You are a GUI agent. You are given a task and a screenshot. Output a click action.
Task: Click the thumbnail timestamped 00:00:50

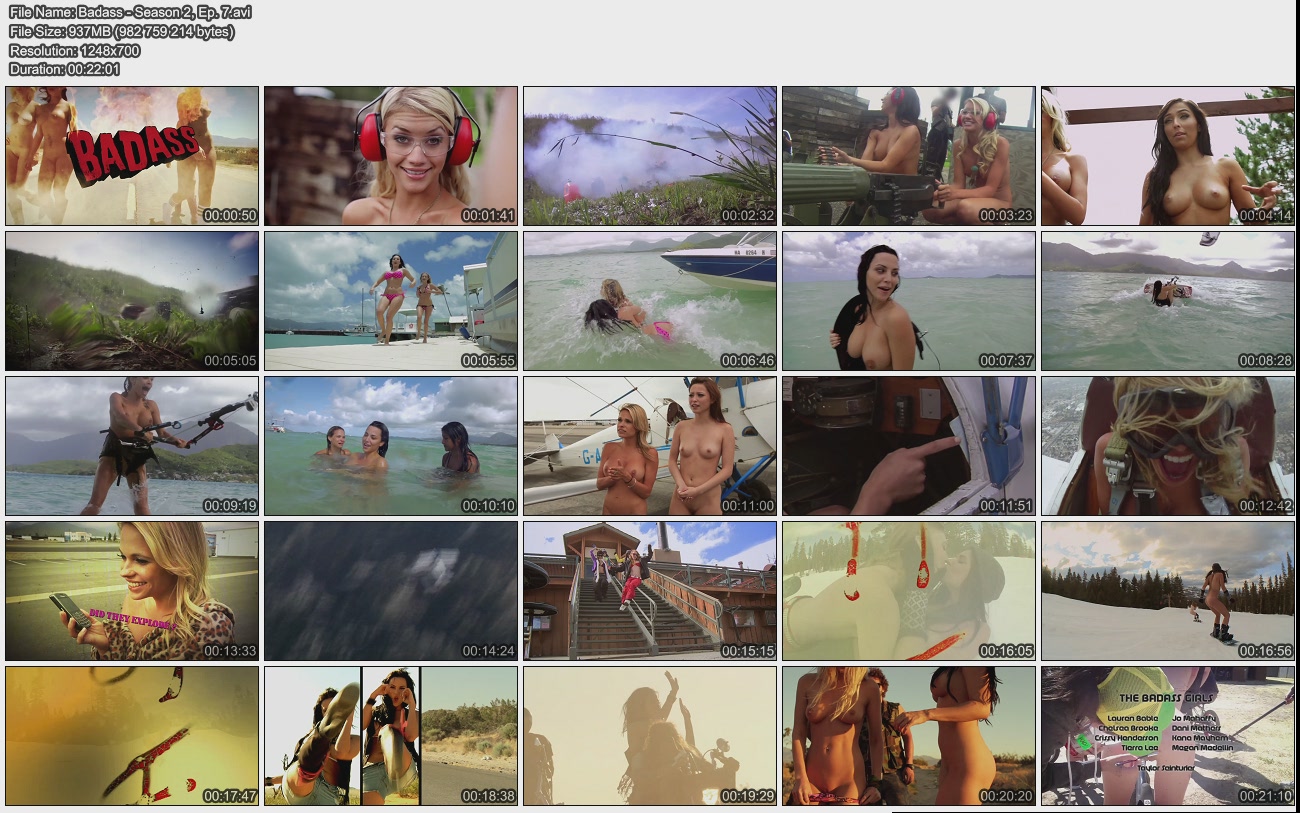click(x=132, y=155)
